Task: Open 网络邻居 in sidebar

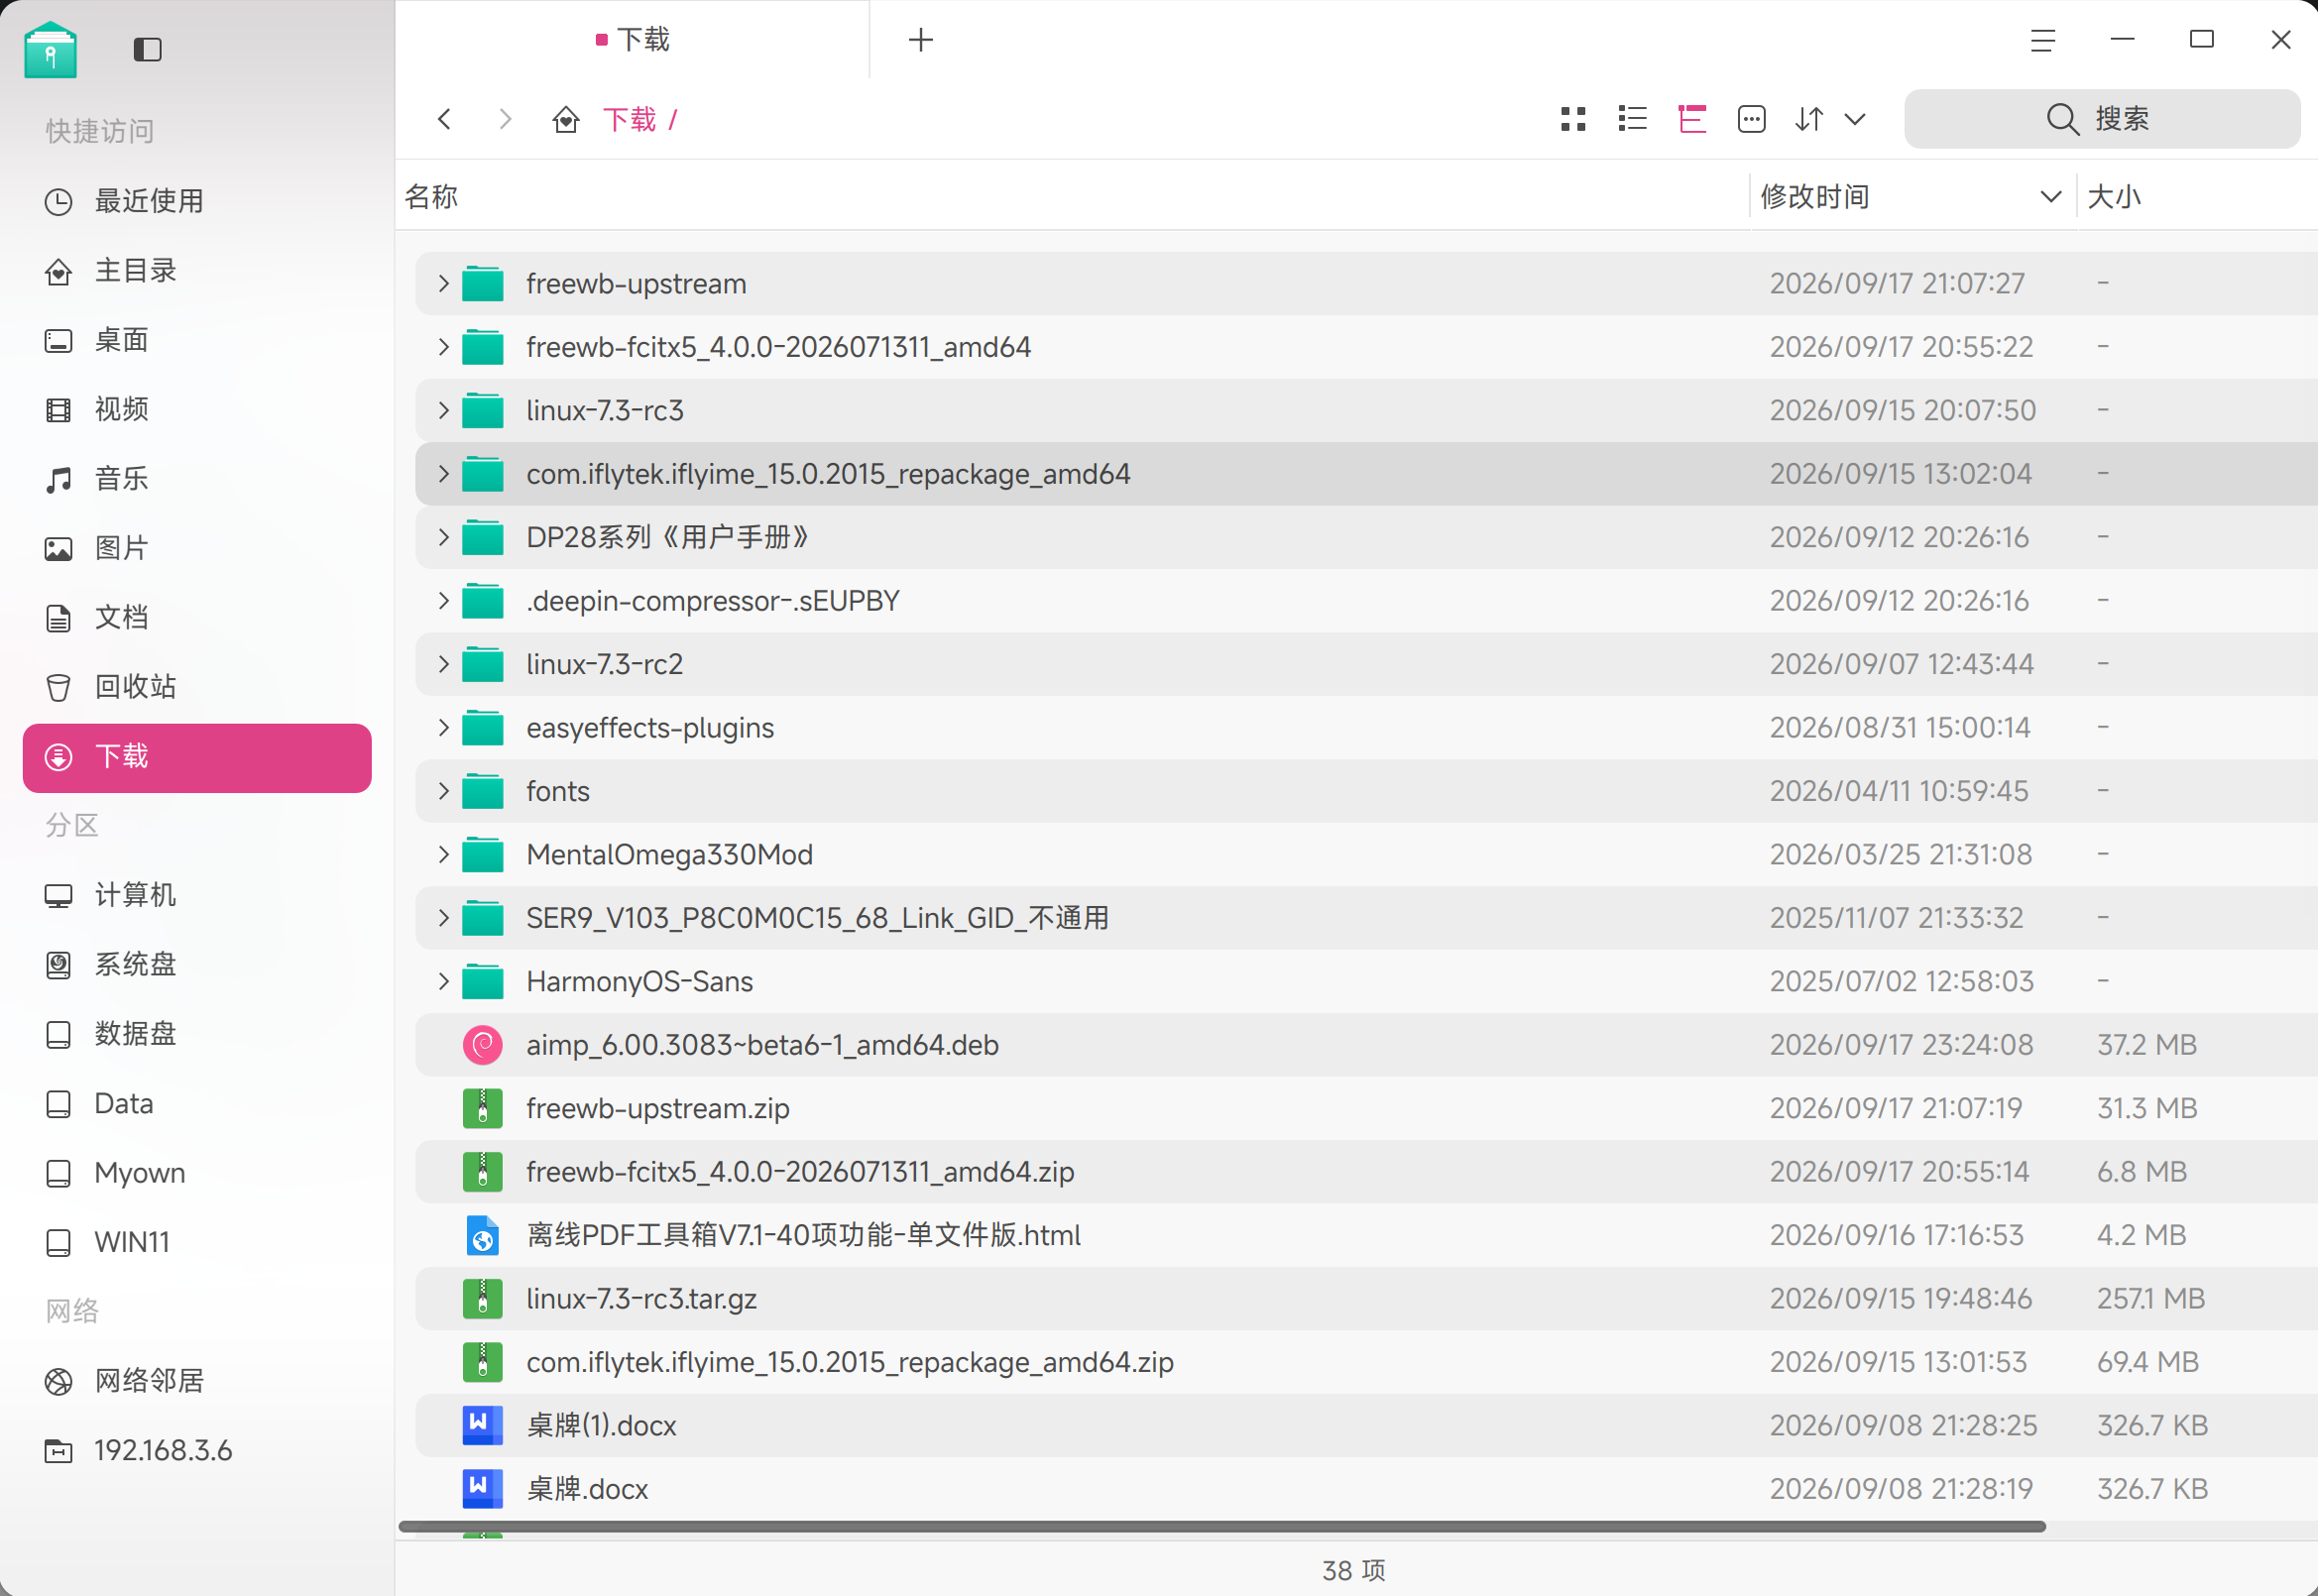Action: coord(197,1381)
